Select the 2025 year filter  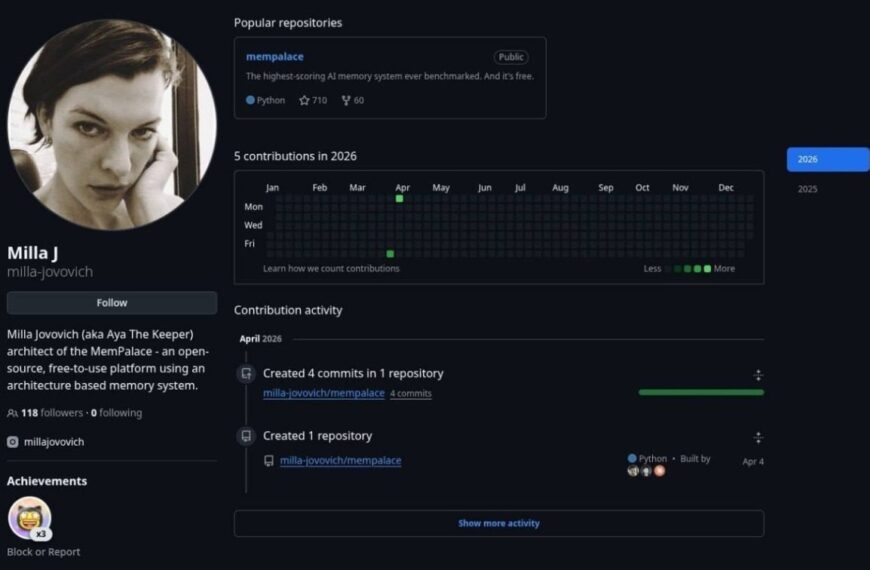pyautogui.click(x=807, y=189)
